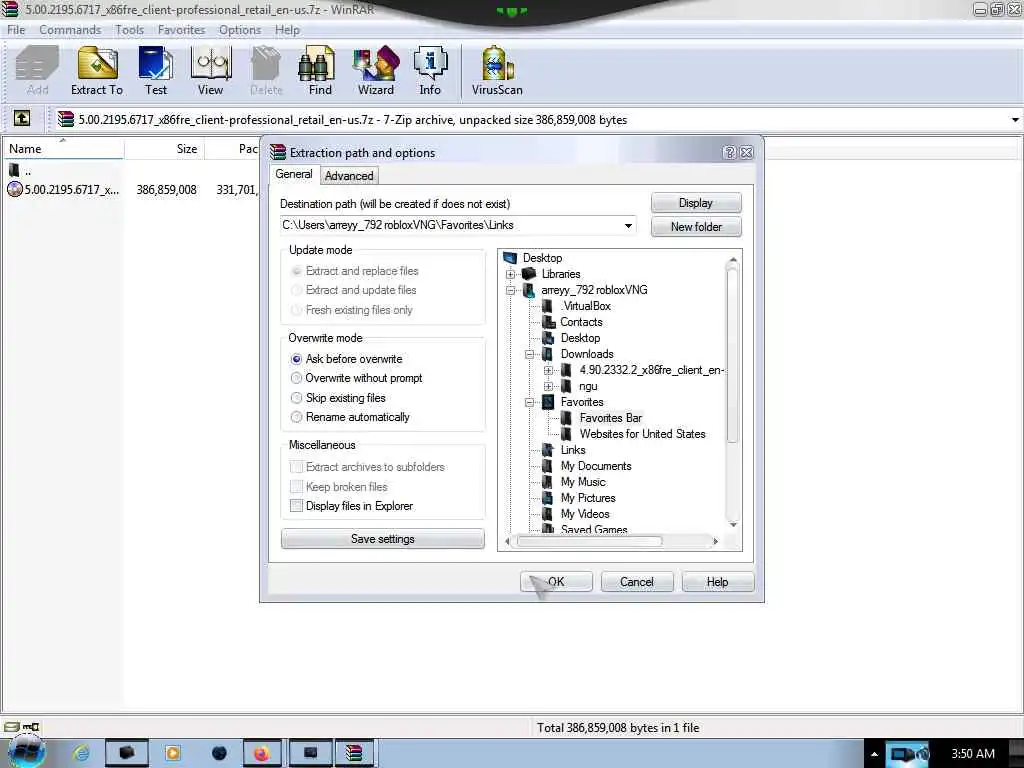Run the VirusScan toolbar icon
Screen dimensions: 1024x768
click(x=497, y=71)
